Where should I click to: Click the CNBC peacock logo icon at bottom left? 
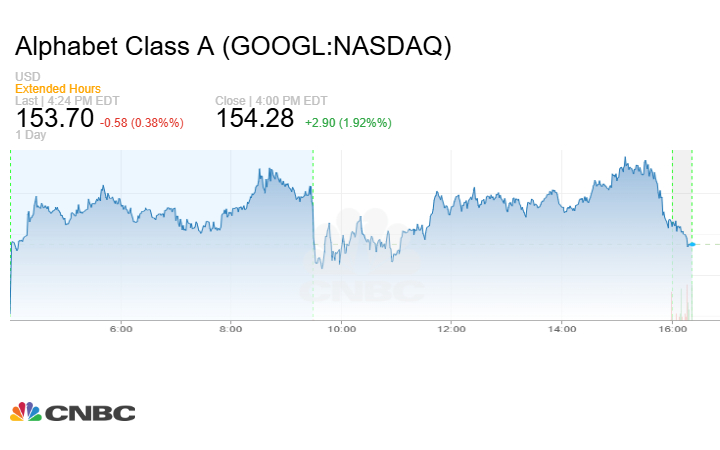(27, 412)
